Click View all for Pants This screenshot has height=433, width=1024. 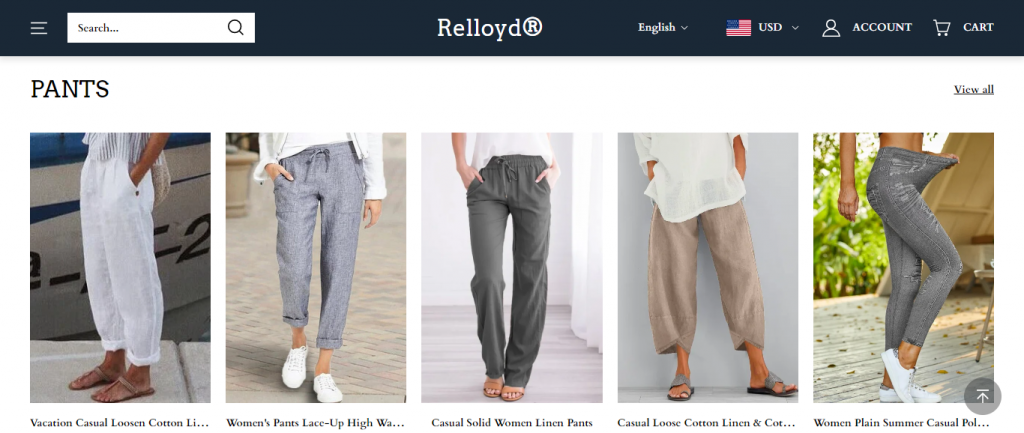coord(974,89)
